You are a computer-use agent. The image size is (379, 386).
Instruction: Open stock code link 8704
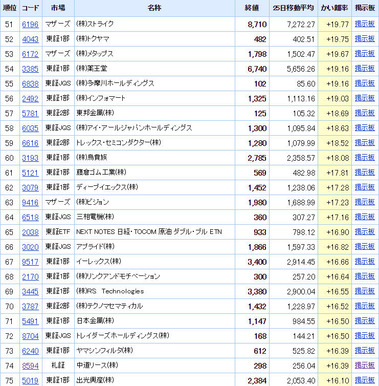click(x=30, y=336)
